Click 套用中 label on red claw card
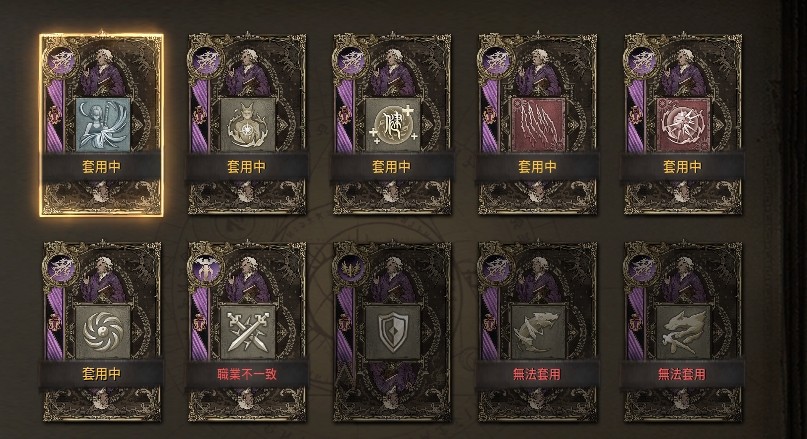This screenshot has height=439, width=807. point(537,167)
